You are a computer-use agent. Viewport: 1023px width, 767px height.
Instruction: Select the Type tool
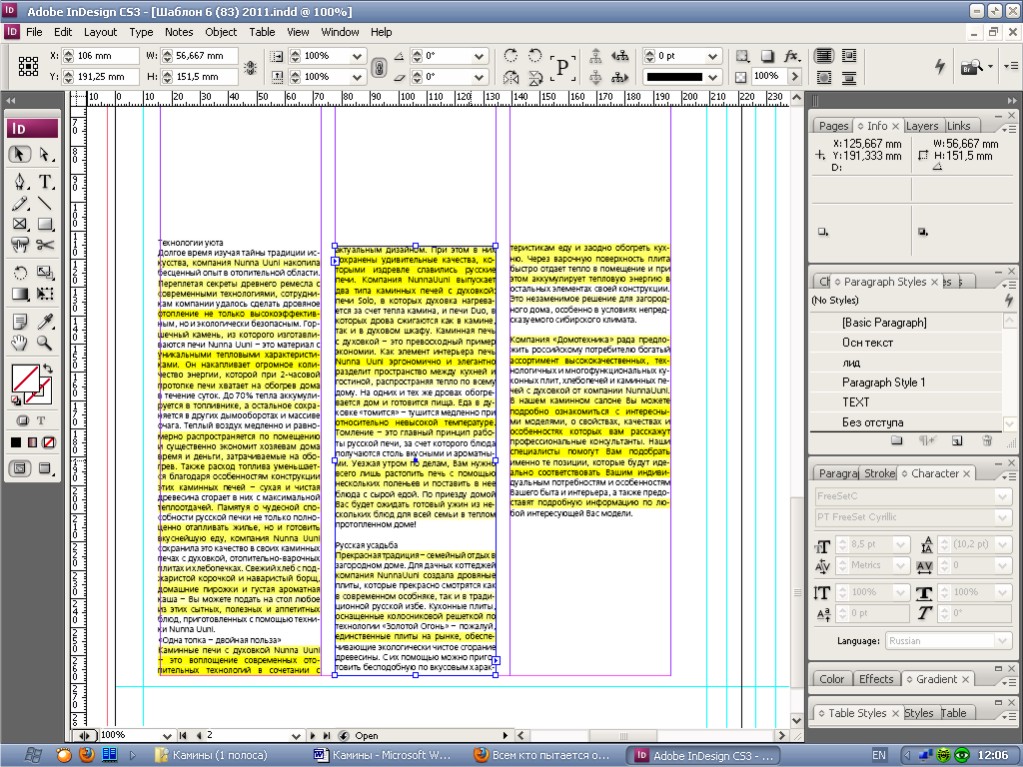point(44,181)
